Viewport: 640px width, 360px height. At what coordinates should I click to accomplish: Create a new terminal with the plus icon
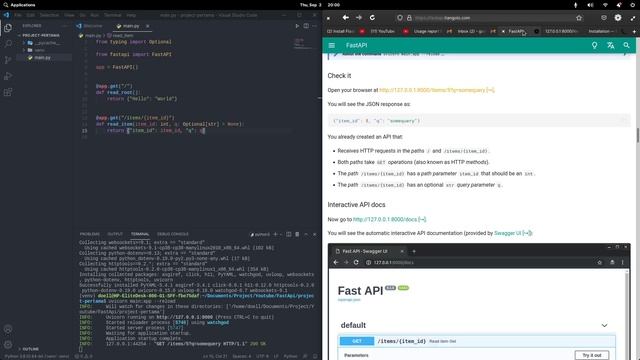click(x=276, y=234)
